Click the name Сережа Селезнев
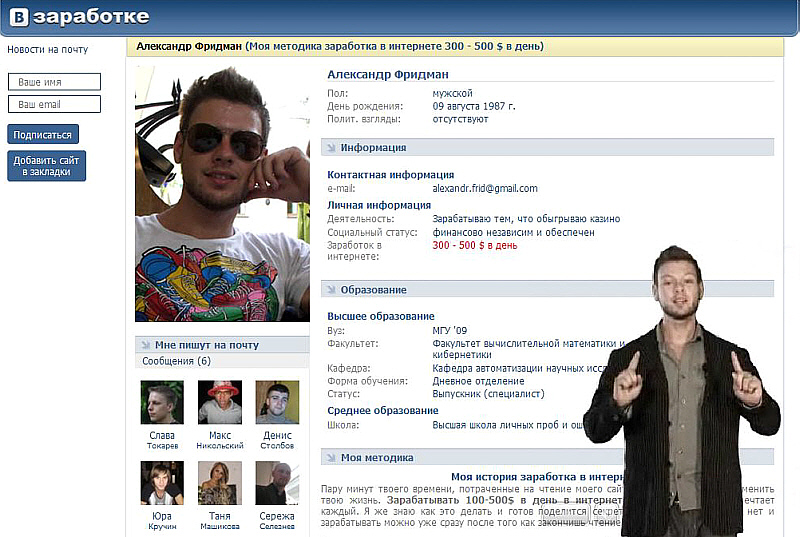Screen dimensions: 800x537 pyautogui.click(x=277, y=521)
